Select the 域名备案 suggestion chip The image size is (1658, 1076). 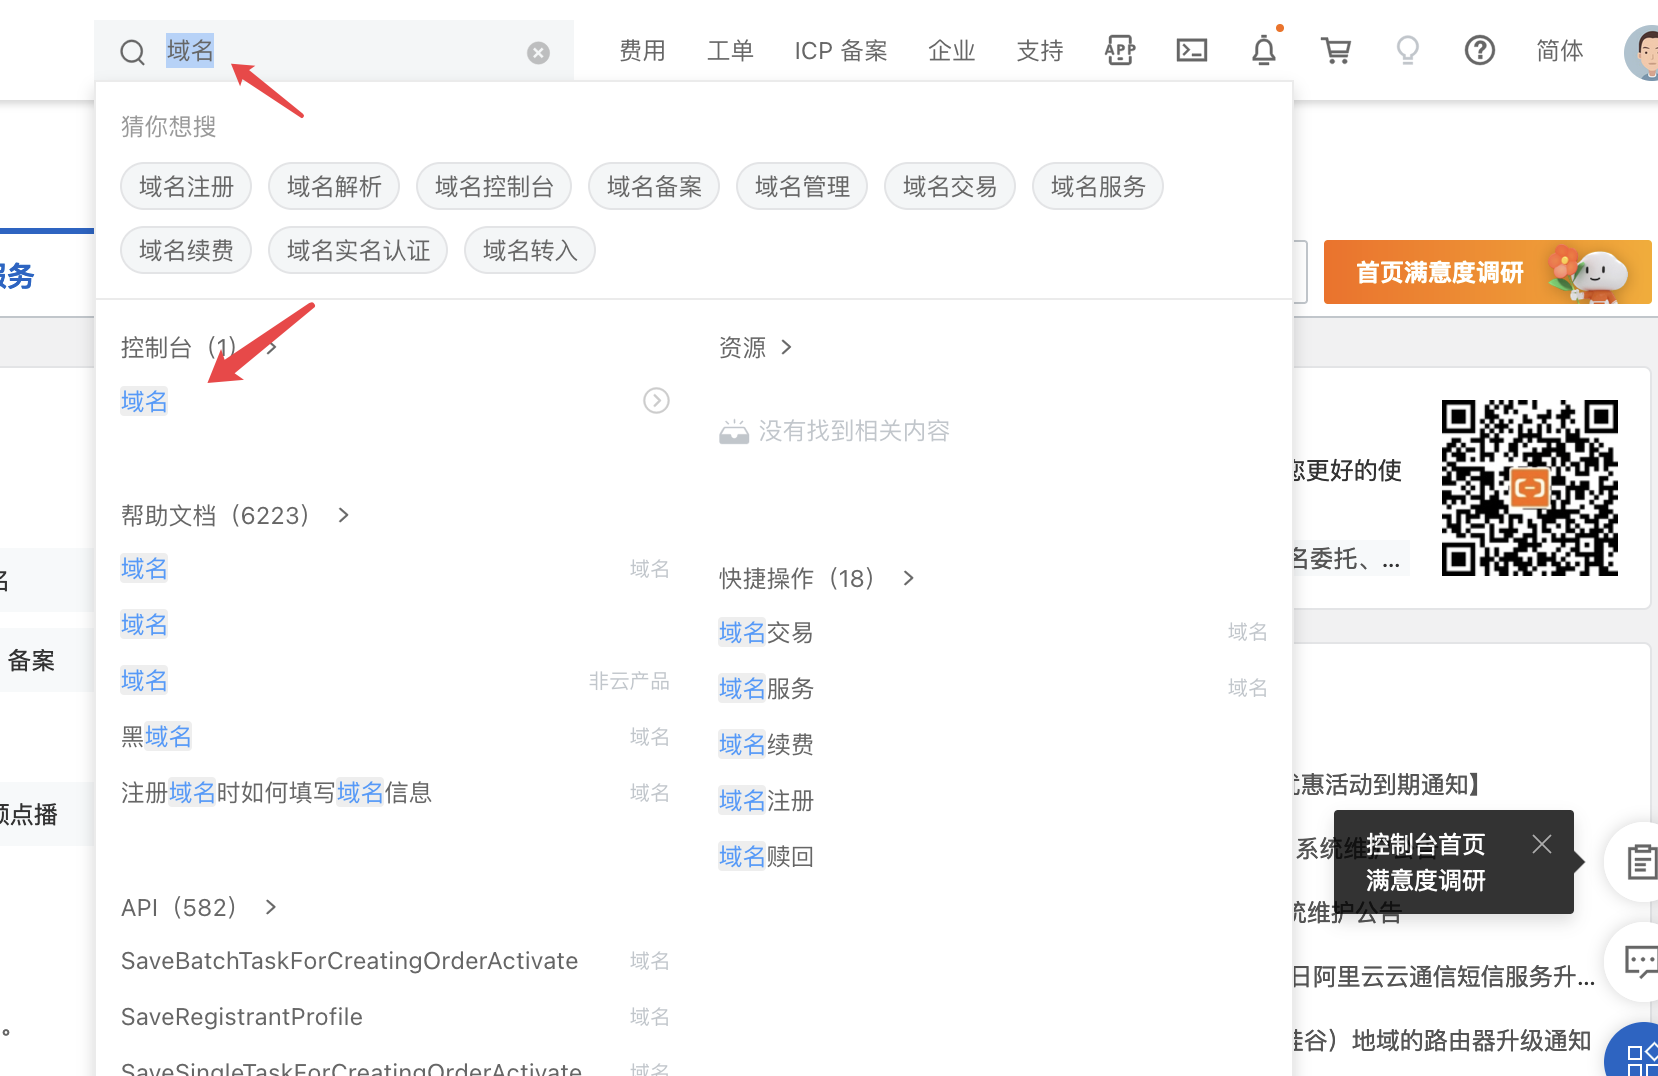654,187
